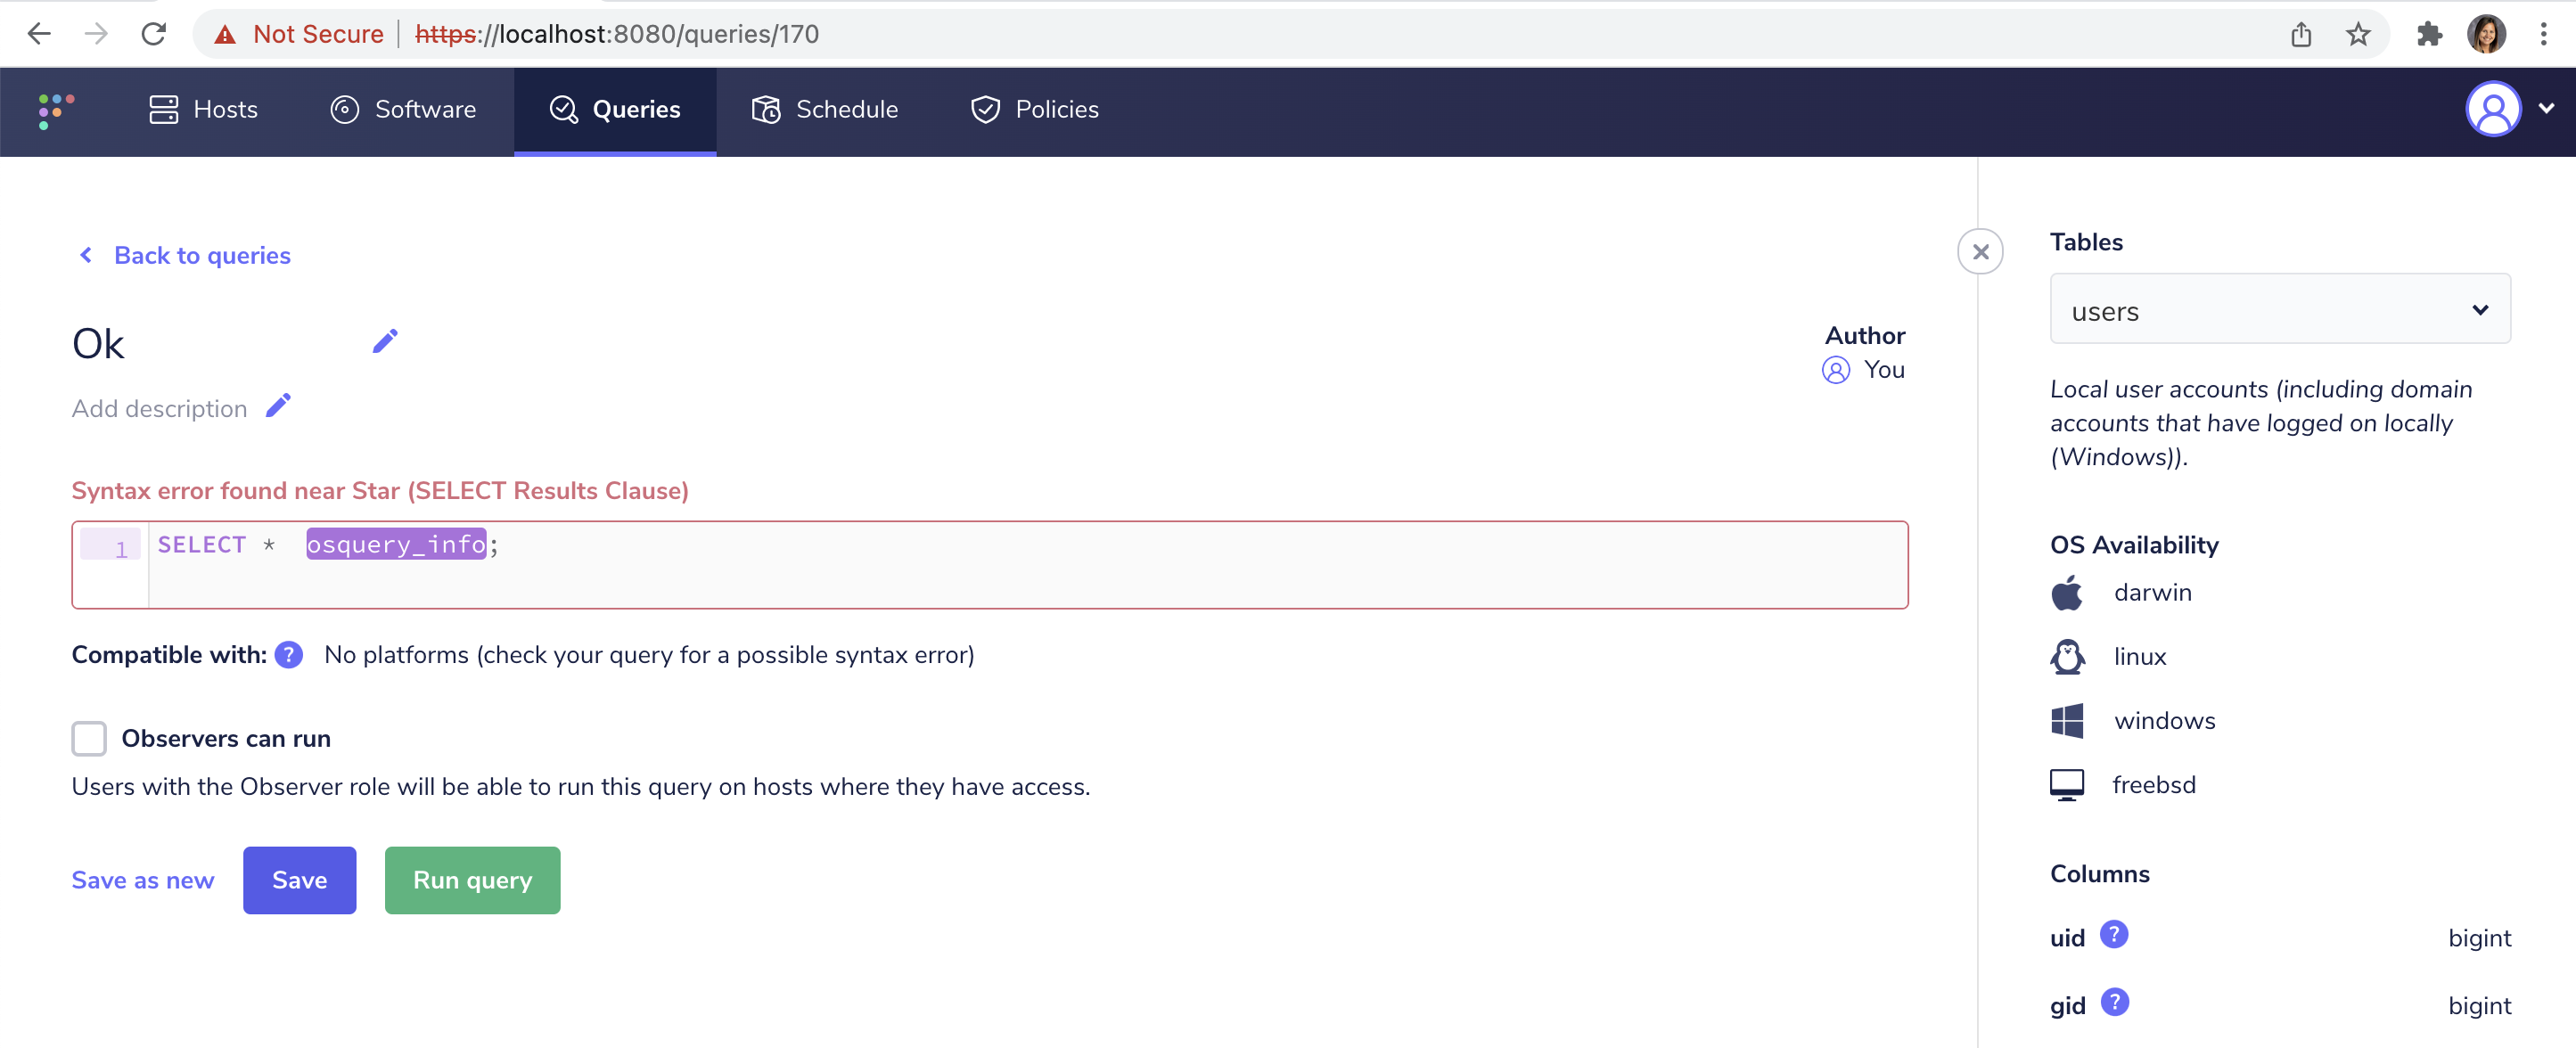This screenshot has height=1048, width=2576.
Task: Expand the account dropdown chevron
Action: pos(2547,108)
